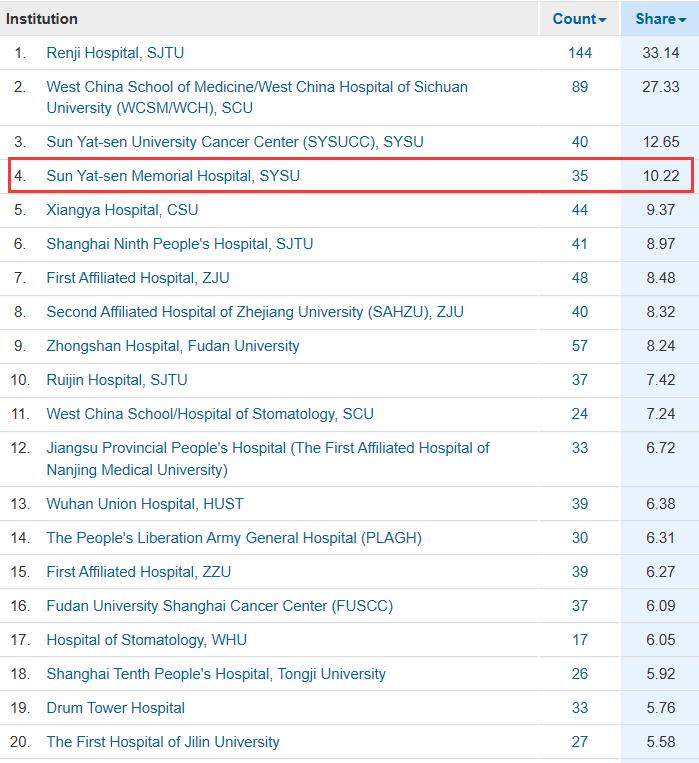Click Wuhan Union Hospital, HUST
This screenshot has height=763, width=699.
pyautogui.click(x=144, y=504)
